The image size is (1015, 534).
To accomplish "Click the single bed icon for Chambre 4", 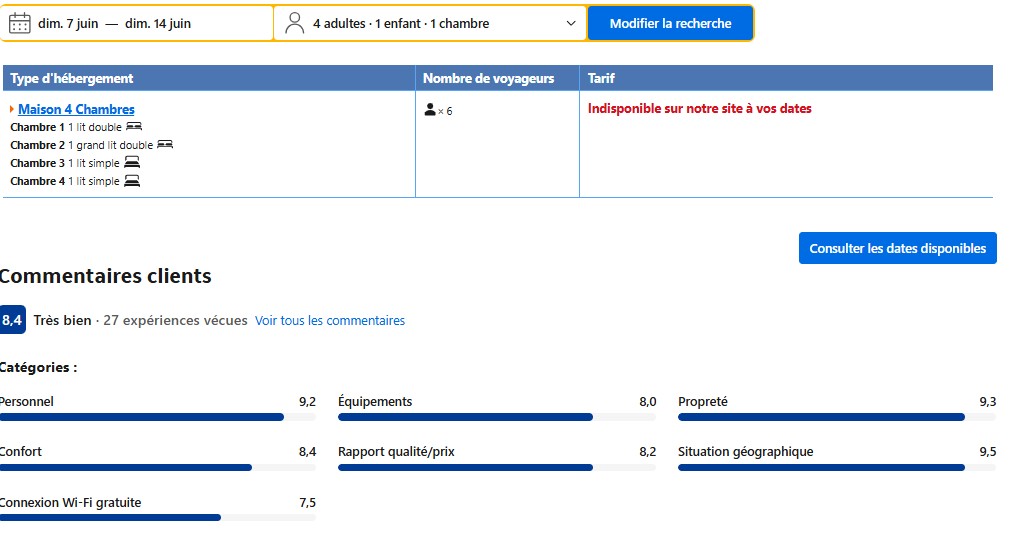I will click(132, 181).
